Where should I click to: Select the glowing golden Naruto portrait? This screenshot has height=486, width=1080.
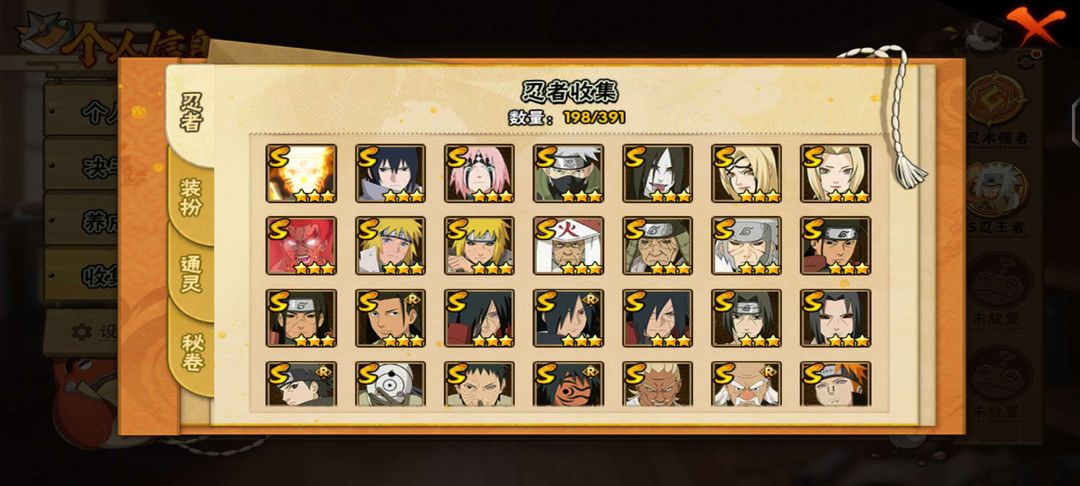point(301,173)
